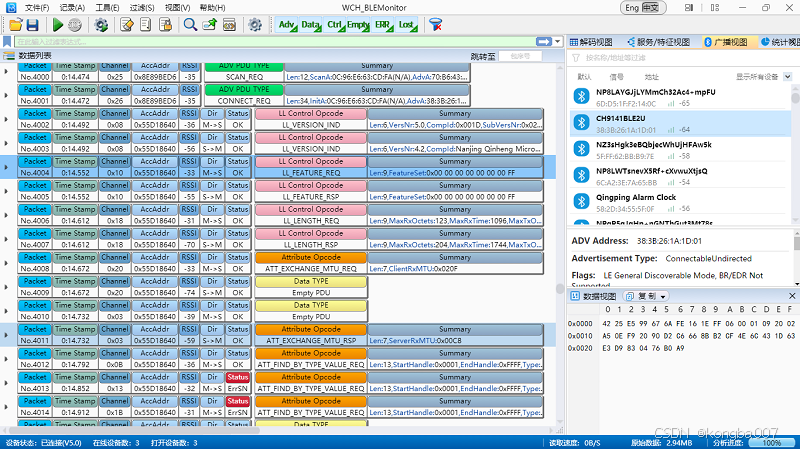
Task: Expand packet No.4013 row
Action: 6,383
